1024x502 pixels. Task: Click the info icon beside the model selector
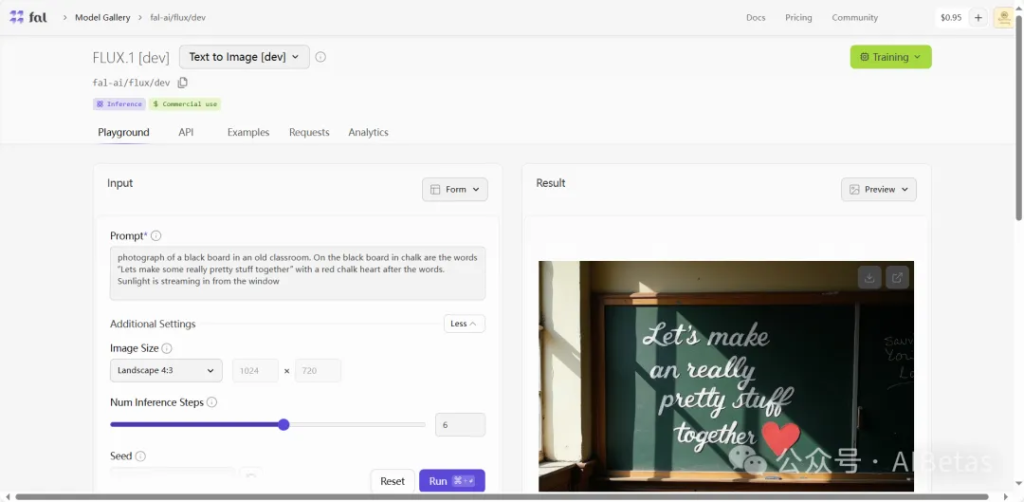pyautogui.click(x=320, y=57)
